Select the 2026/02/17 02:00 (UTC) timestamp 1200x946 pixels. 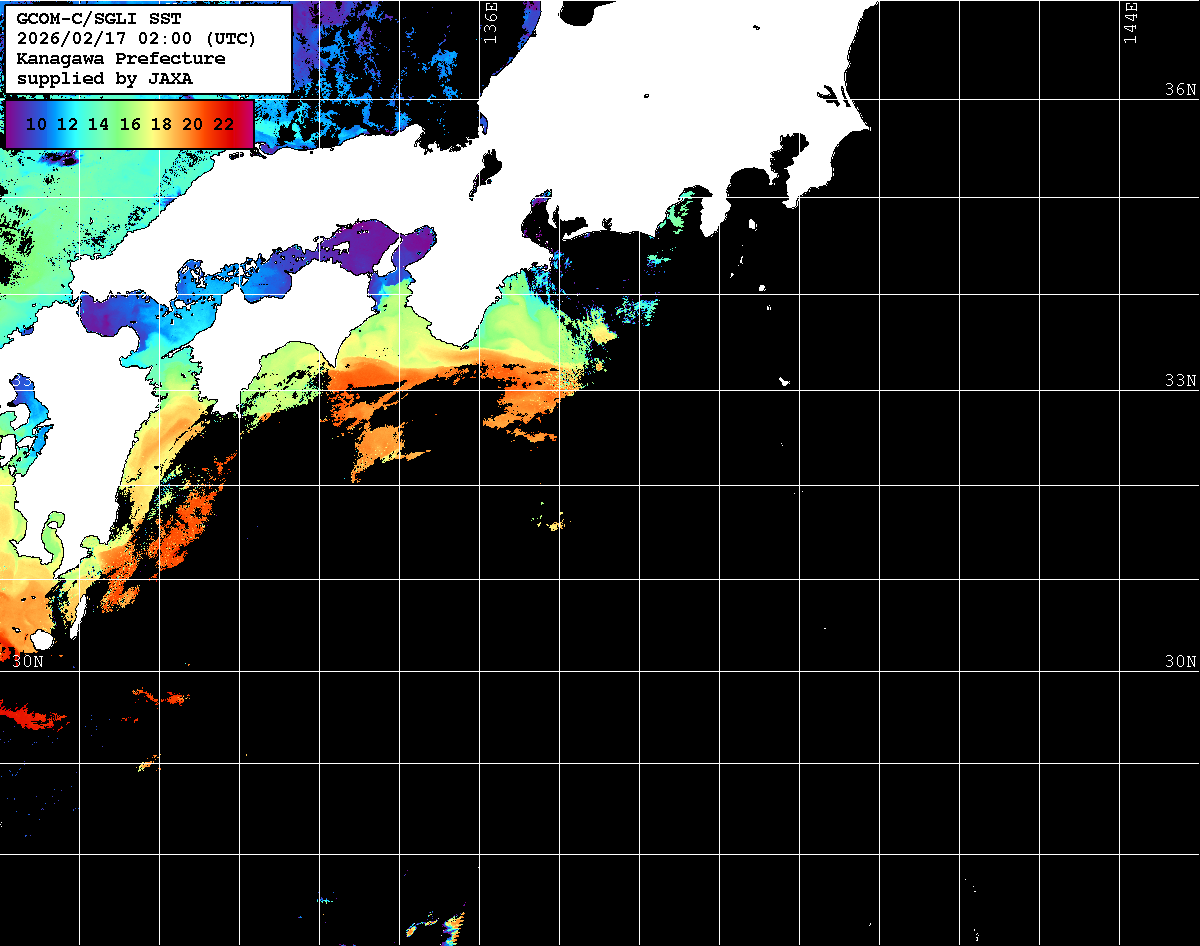[x=136, y=39]
